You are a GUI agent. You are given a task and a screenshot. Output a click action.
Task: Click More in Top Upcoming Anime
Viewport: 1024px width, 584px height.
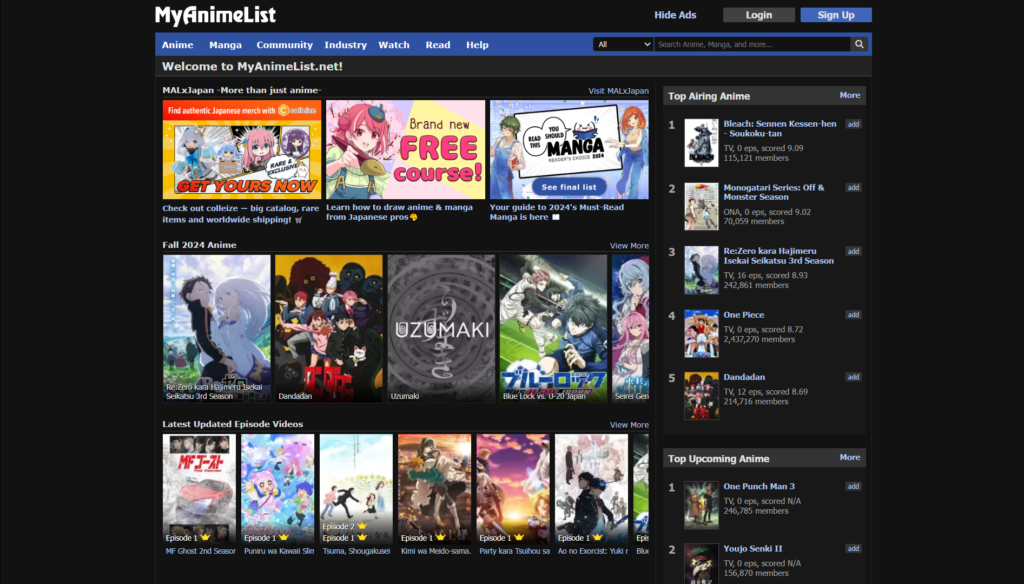850,457
